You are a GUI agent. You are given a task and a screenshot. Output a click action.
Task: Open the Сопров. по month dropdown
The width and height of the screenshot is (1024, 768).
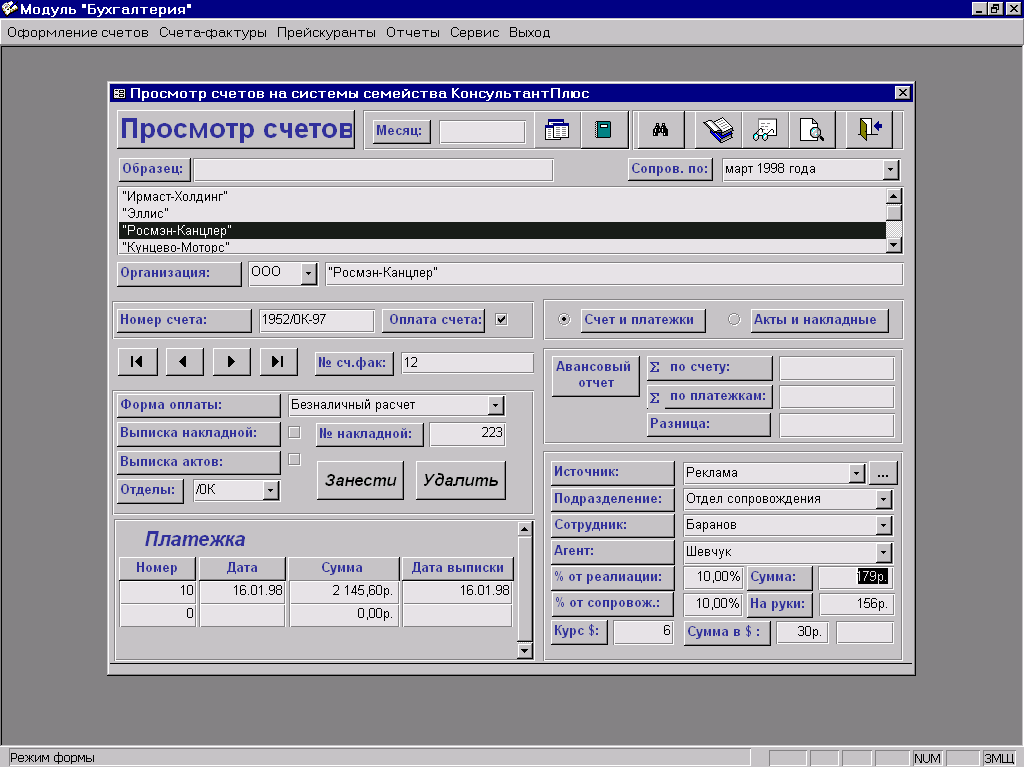(x=890, y=170)
